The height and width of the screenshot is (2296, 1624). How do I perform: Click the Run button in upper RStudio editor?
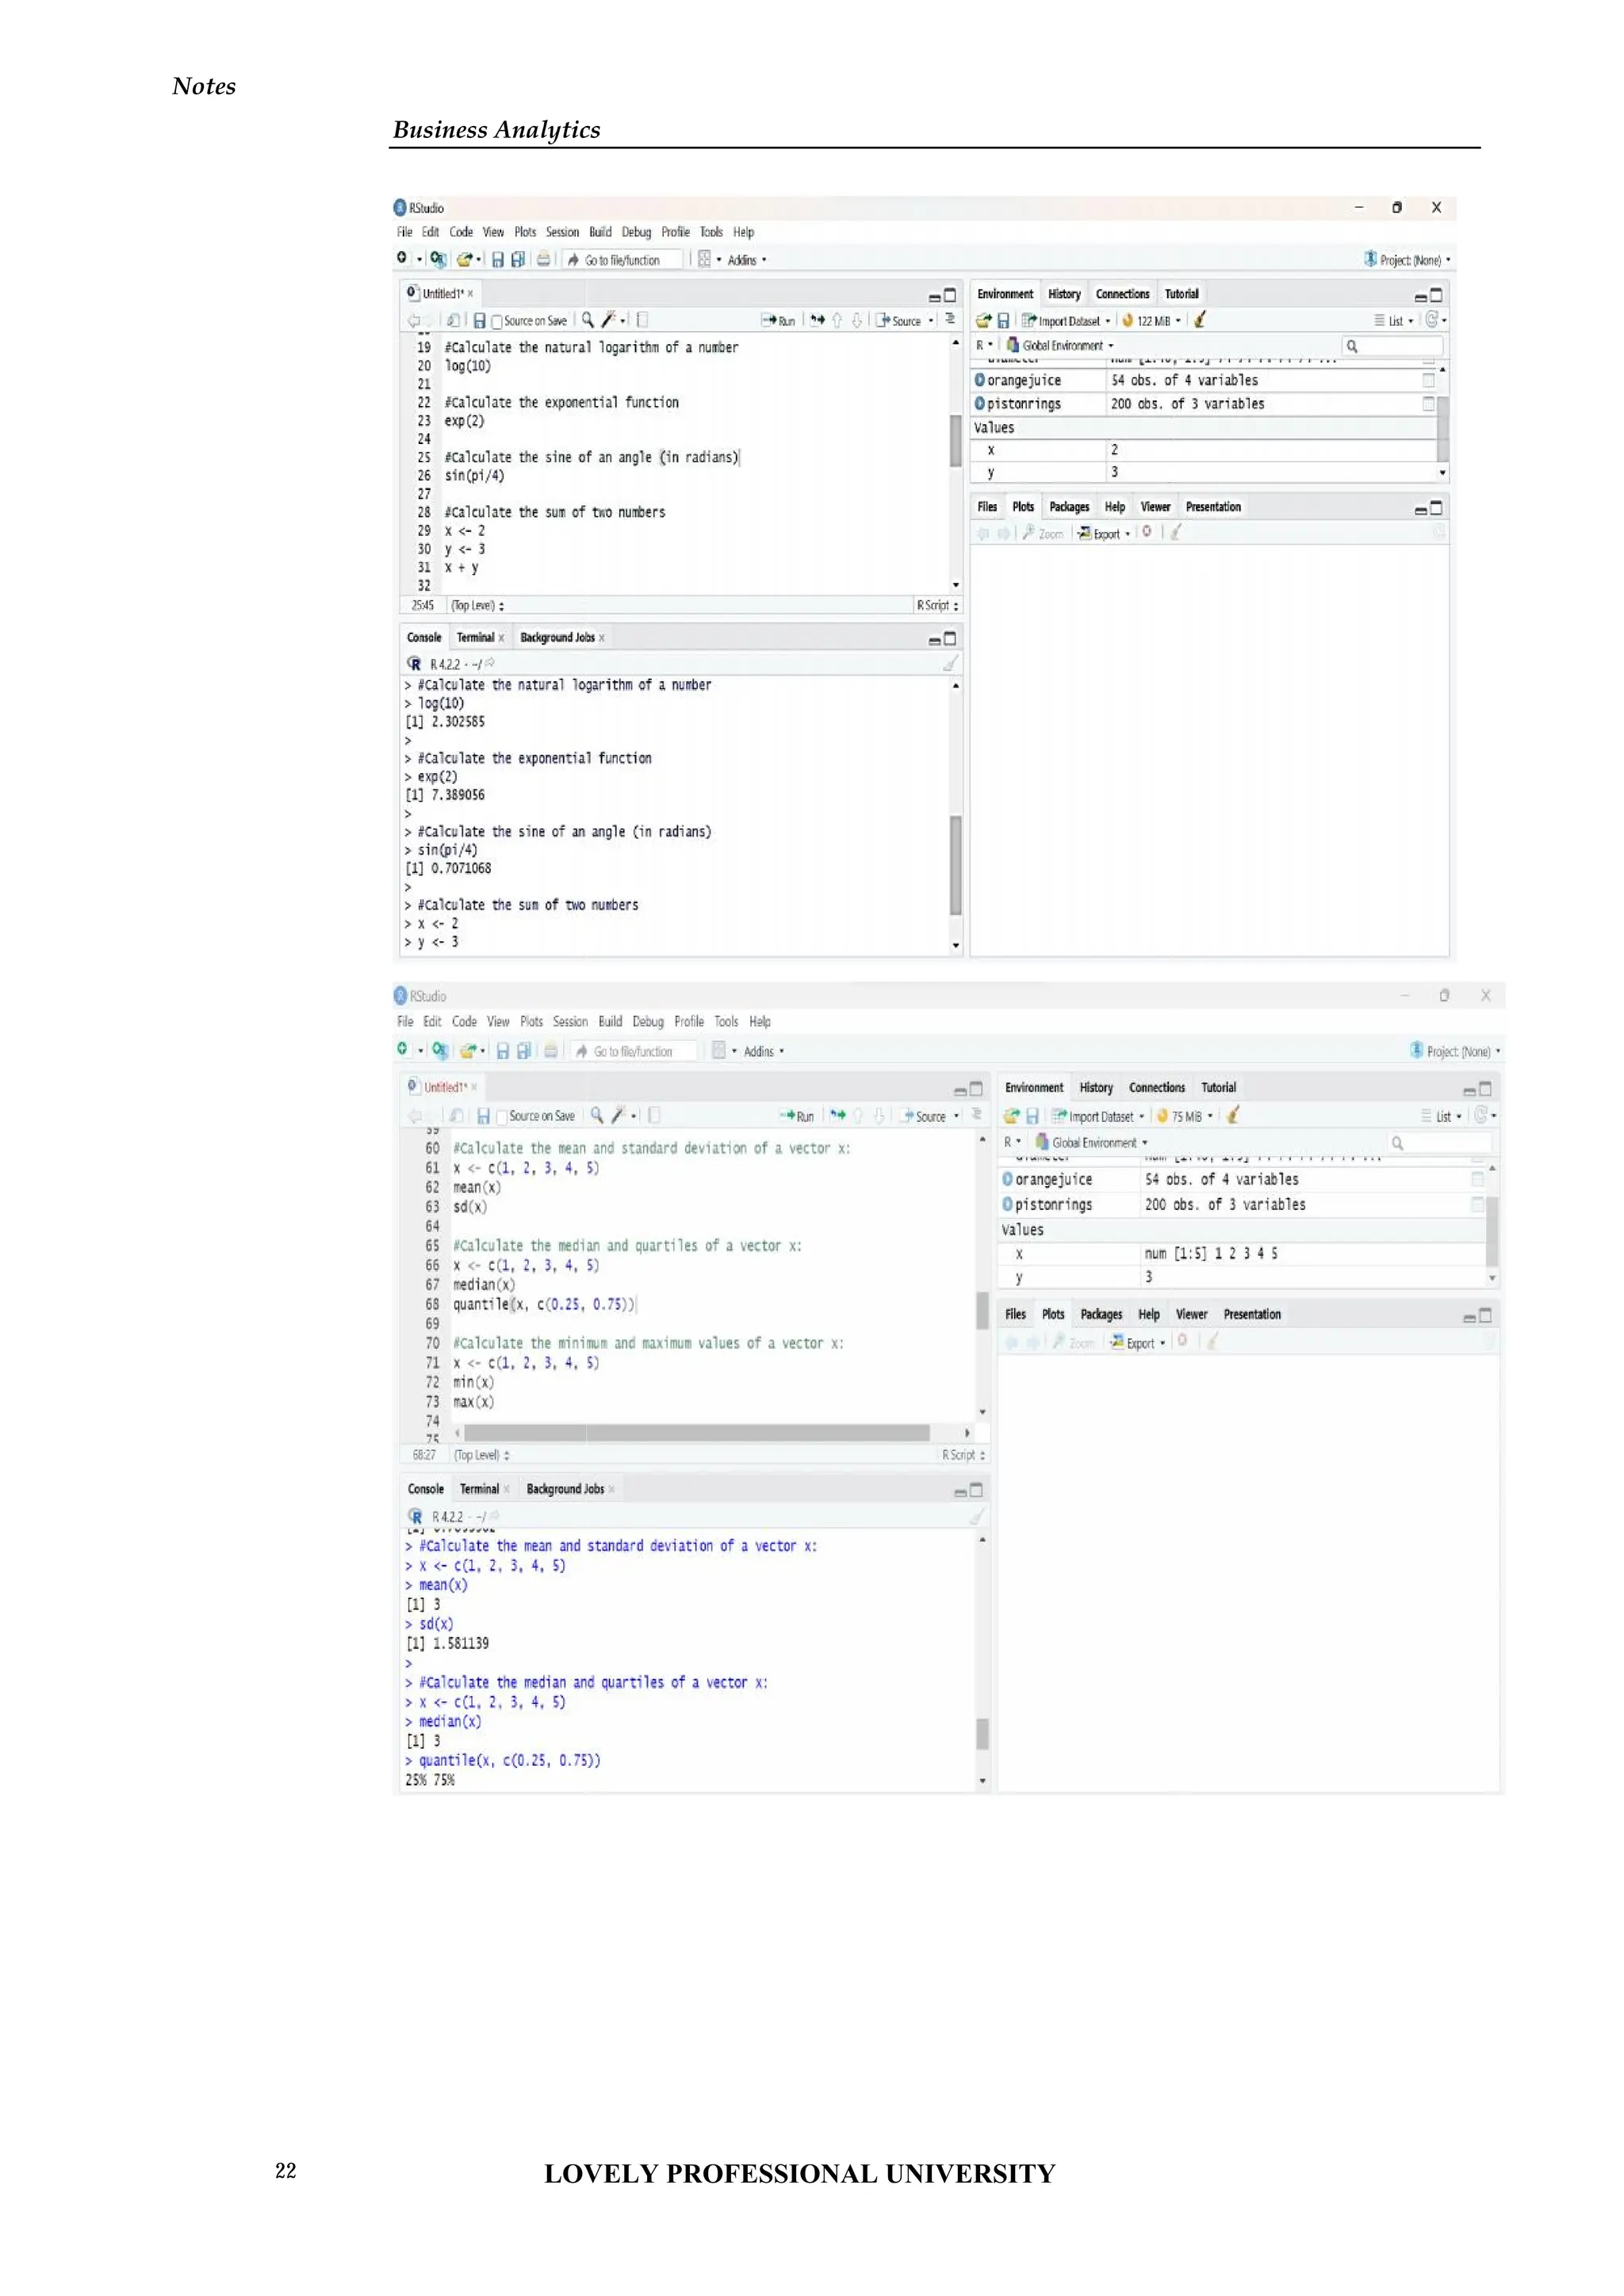779,321
